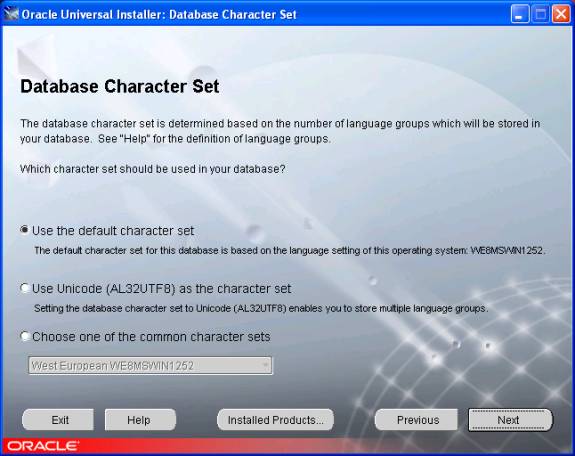Click the Oracle Universal Installer title bar icon

pos(11,14)
